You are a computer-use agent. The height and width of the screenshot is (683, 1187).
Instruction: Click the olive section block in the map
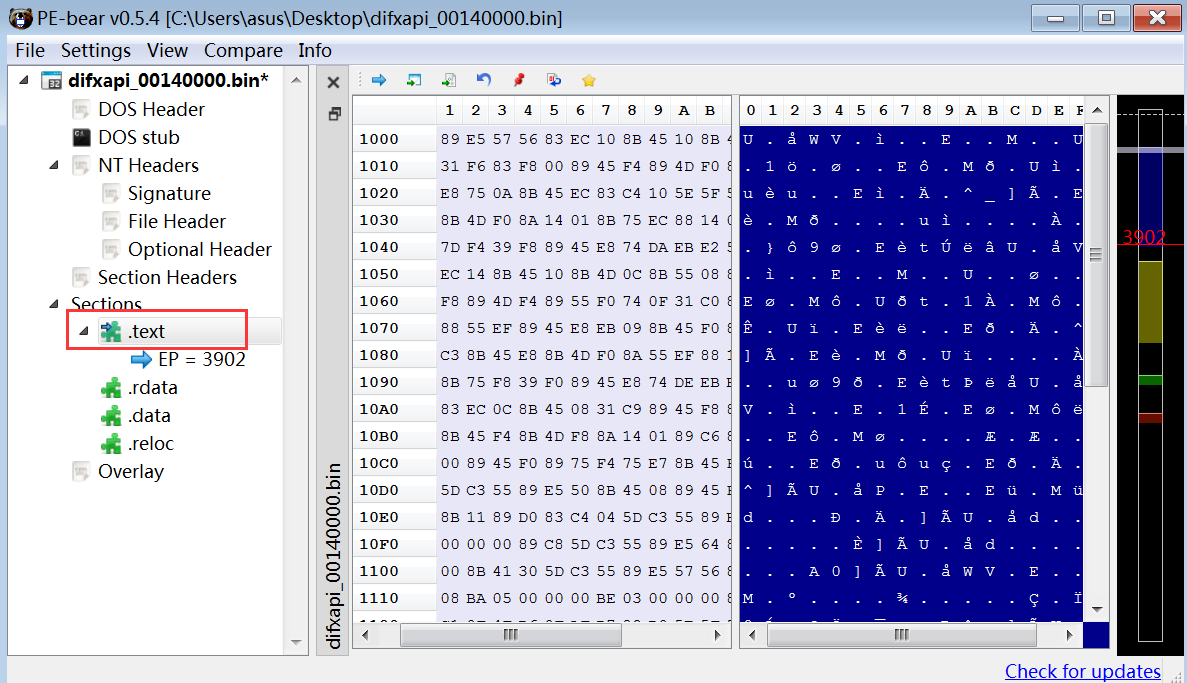coord(1150,302)
